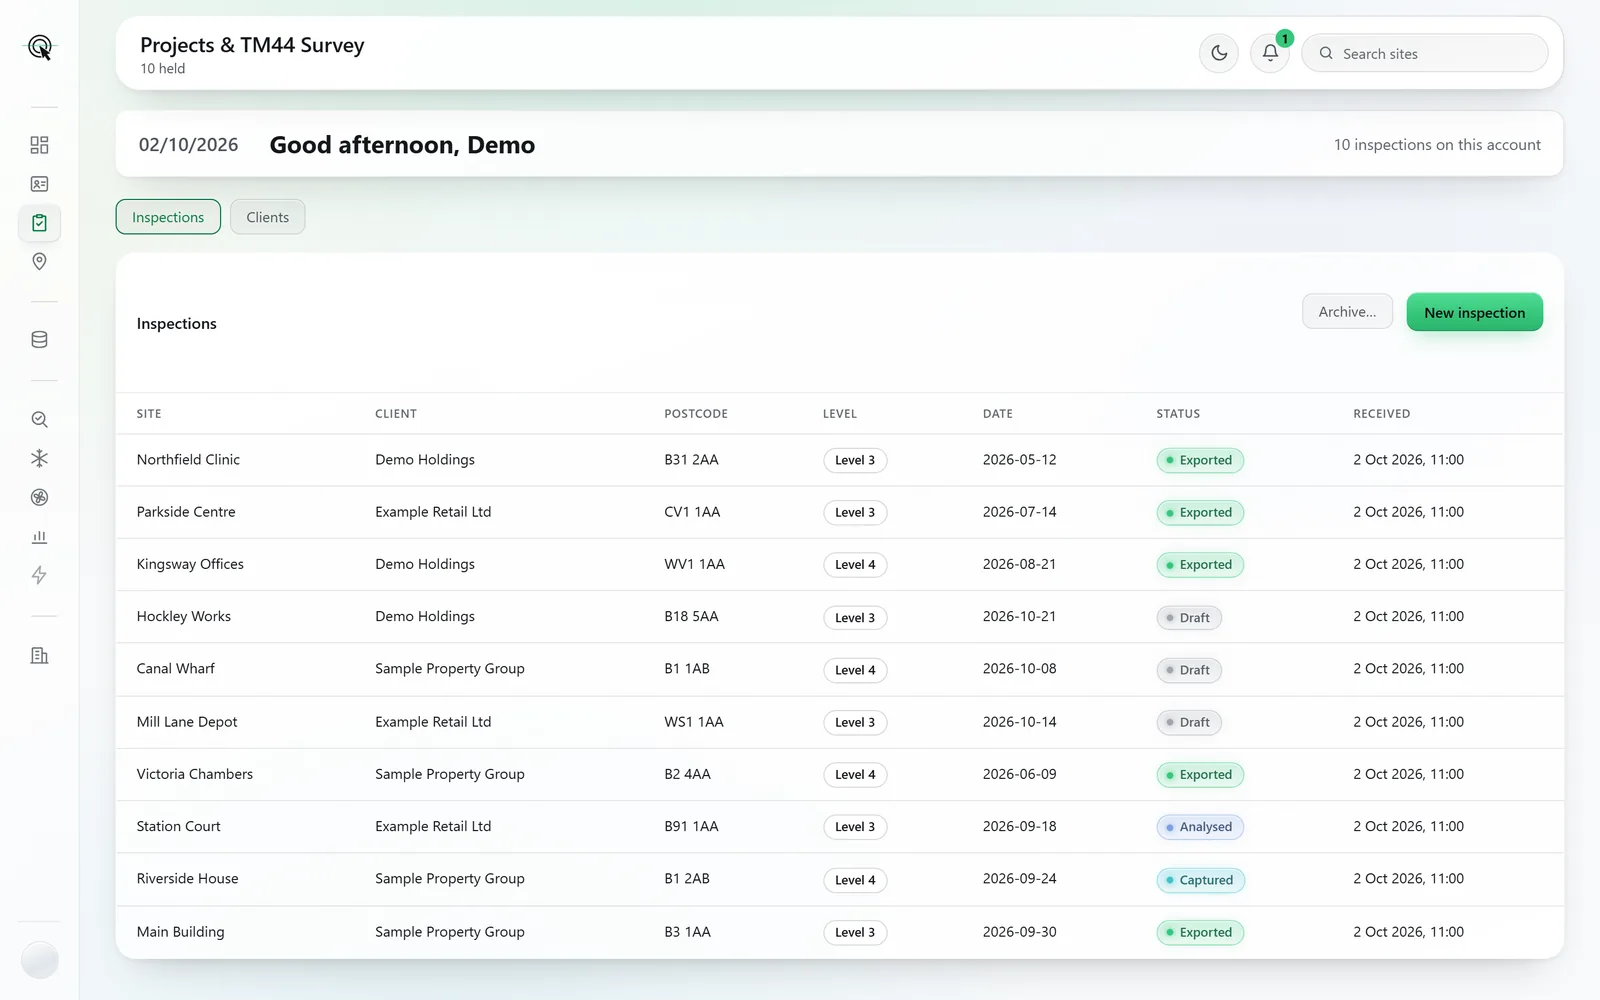This screenshot has width=1600, height=1000.
Task: Open the Station Court inspection
Action: [x=840, y=827]
